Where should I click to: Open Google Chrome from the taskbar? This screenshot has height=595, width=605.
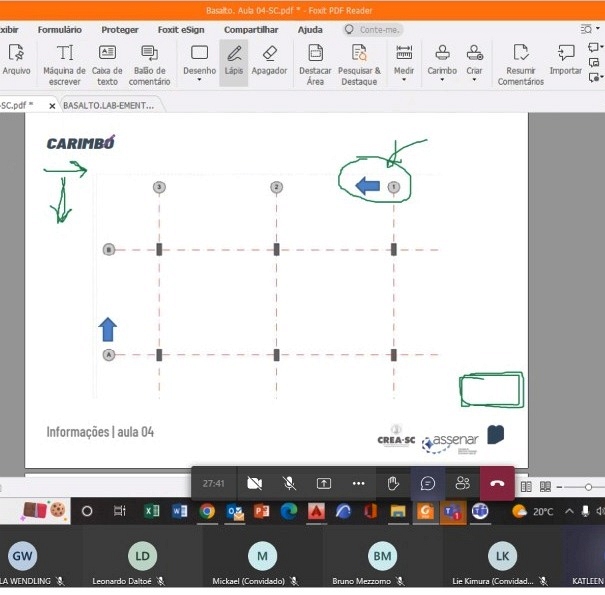[207, 511]
